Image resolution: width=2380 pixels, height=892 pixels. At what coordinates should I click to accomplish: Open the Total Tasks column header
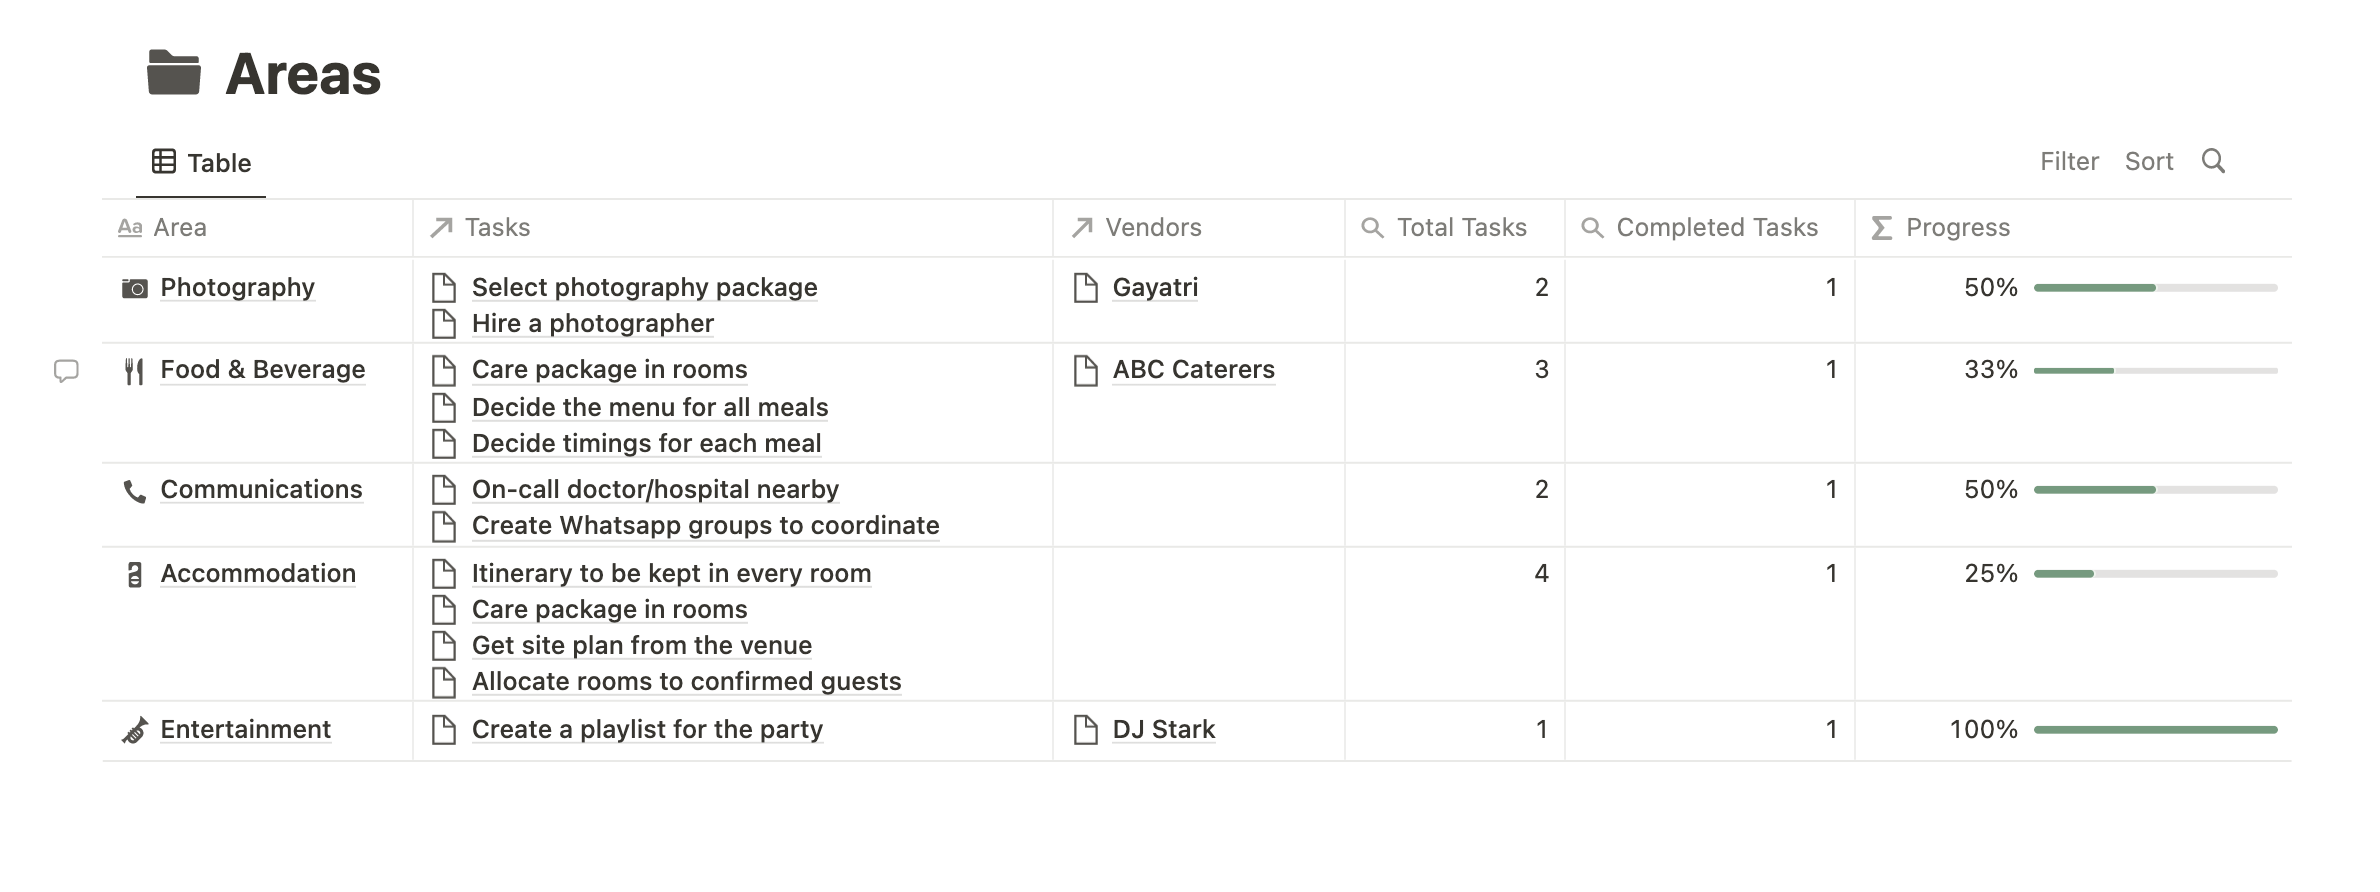pos(1455,228)
